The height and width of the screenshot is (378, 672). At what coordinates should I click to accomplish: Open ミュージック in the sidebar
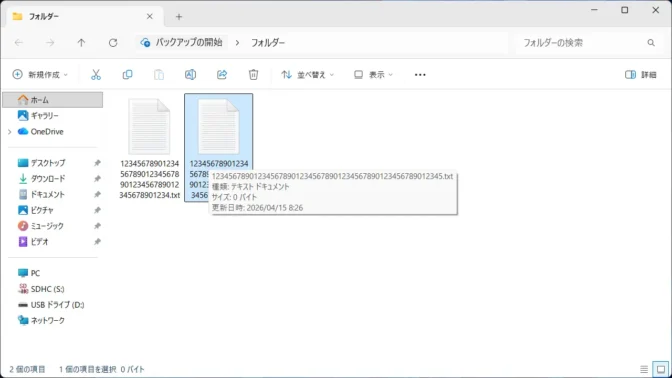40,226
